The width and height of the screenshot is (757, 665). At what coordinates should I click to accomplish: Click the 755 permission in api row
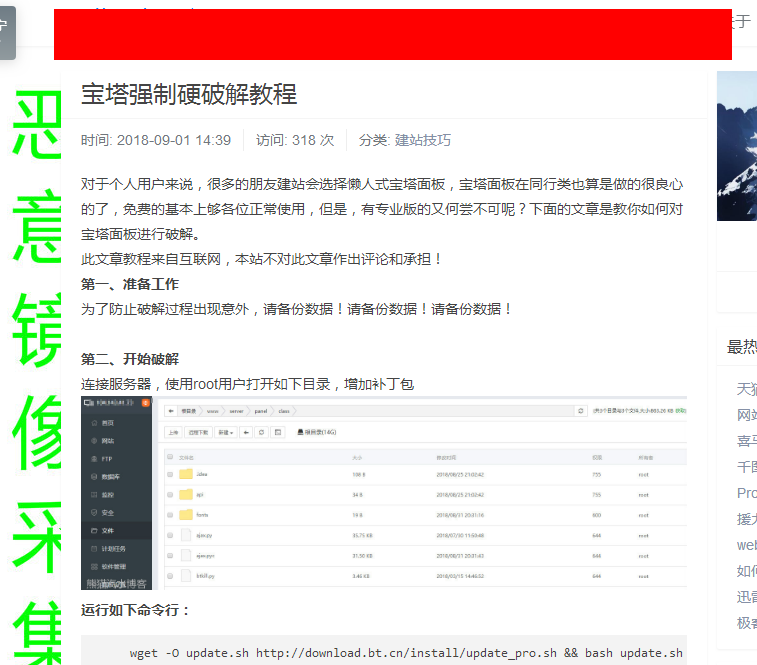coord(597,495)
